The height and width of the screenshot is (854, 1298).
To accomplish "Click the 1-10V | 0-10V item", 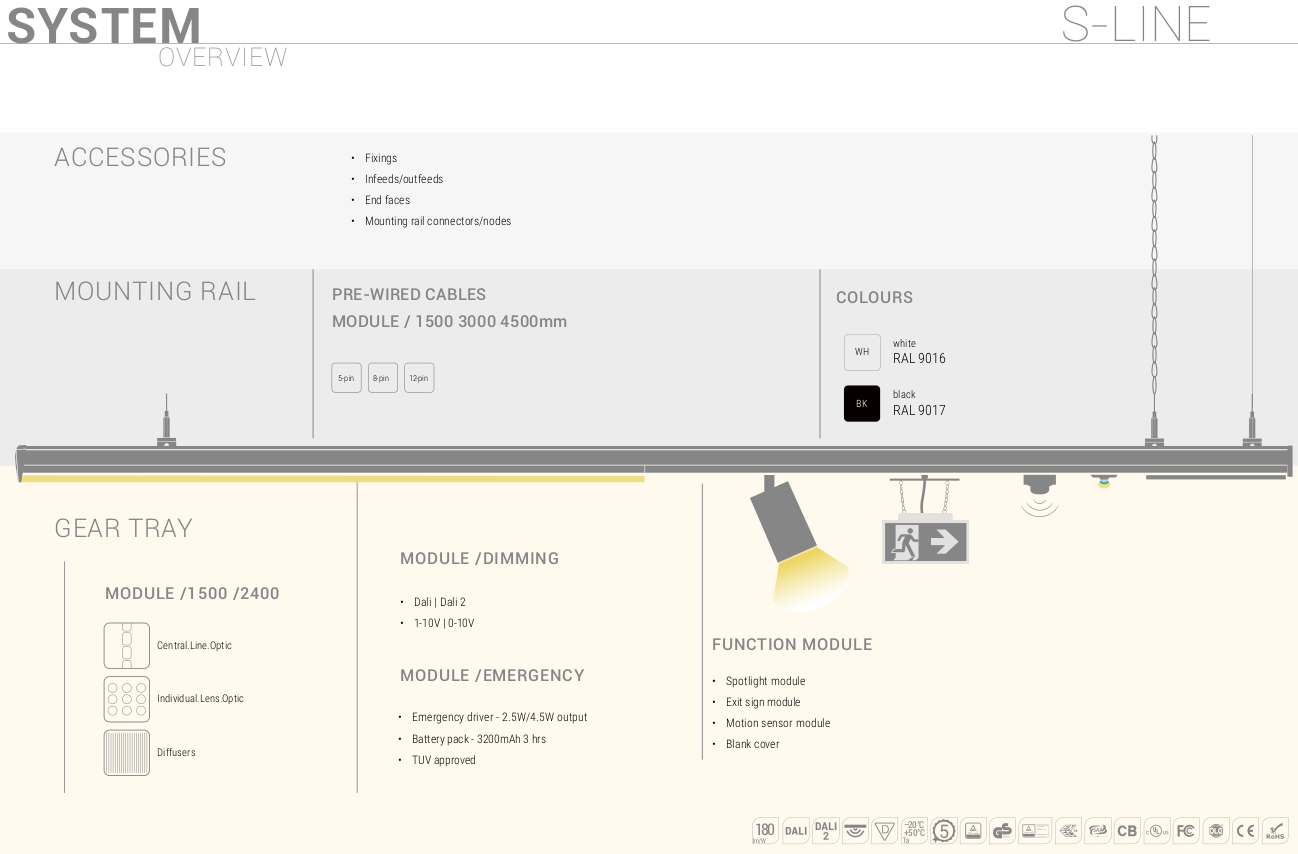I will click(x=444, y=623).
